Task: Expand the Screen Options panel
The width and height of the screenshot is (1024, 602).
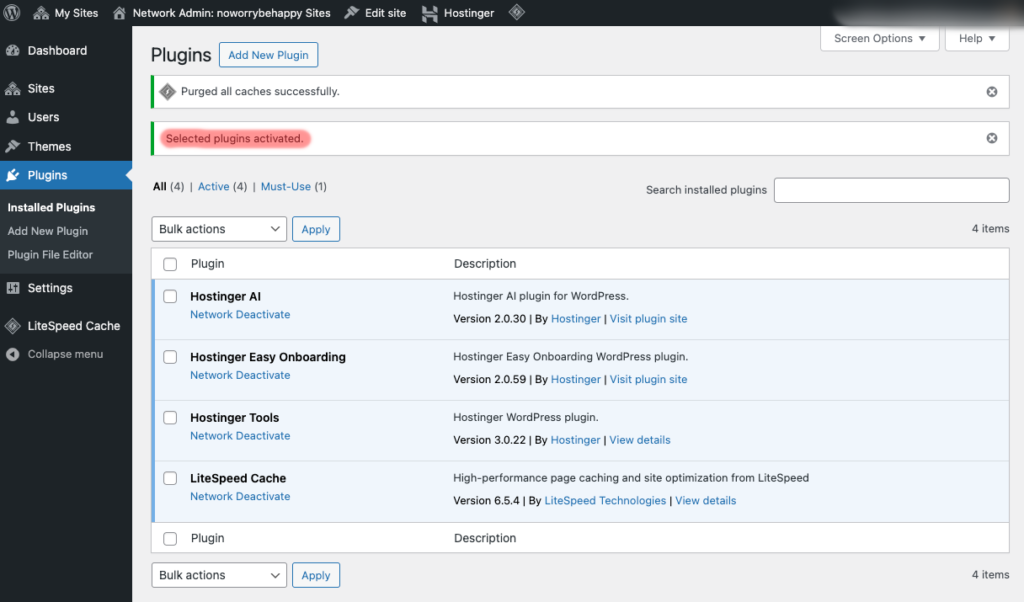Action: tap(880, 39)
